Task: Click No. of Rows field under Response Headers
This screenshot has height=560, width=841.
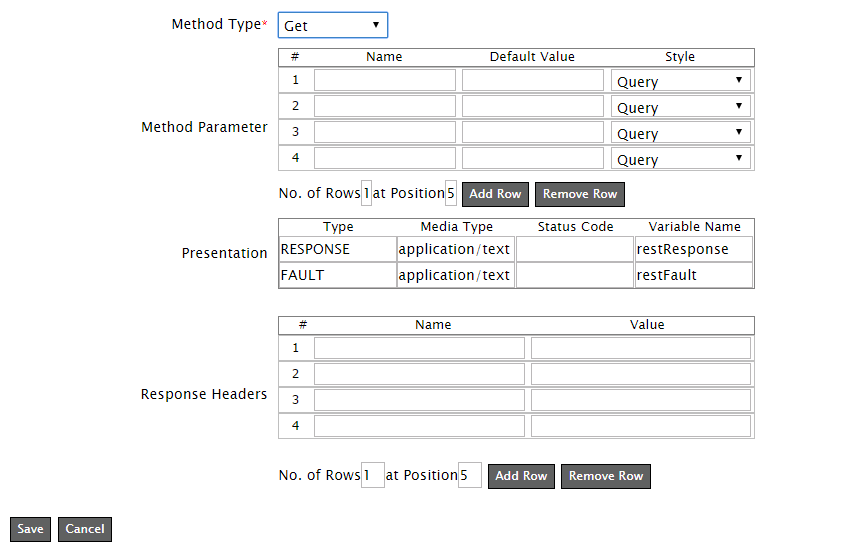Action: 373,475
